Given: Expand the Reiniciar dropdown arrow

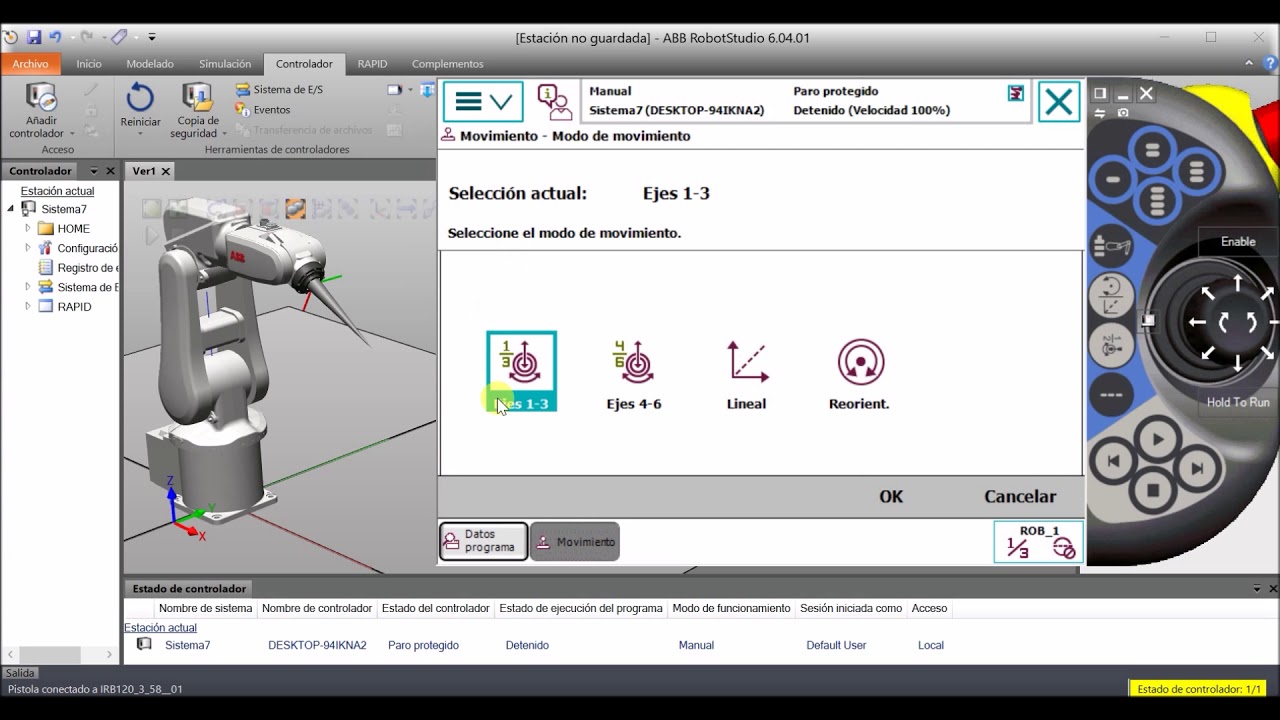Looking at the screenshot, I should coord(140,134).
